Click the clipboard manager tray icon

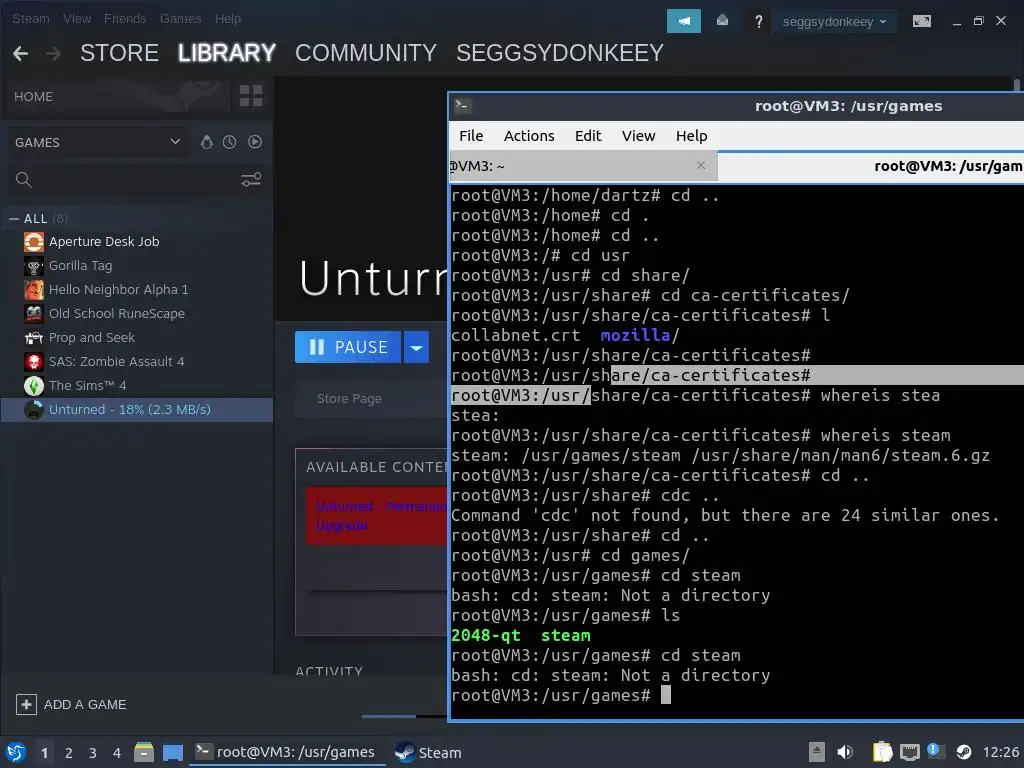[882, 752]
